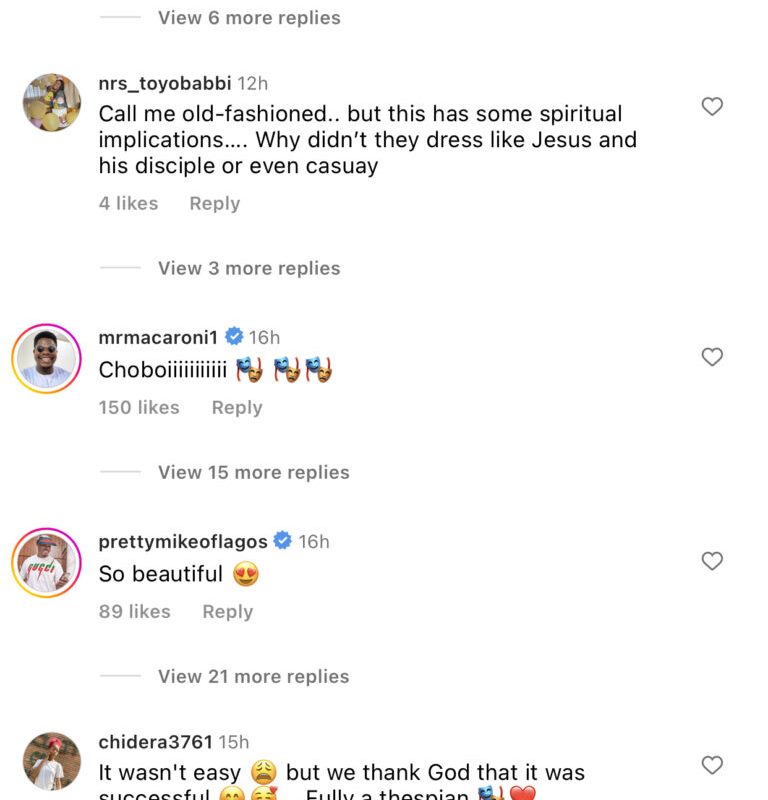Open prettymikeoflagos username link
Image resolution: width=768 pixels, height=800 pixels.
click(183, 541)
